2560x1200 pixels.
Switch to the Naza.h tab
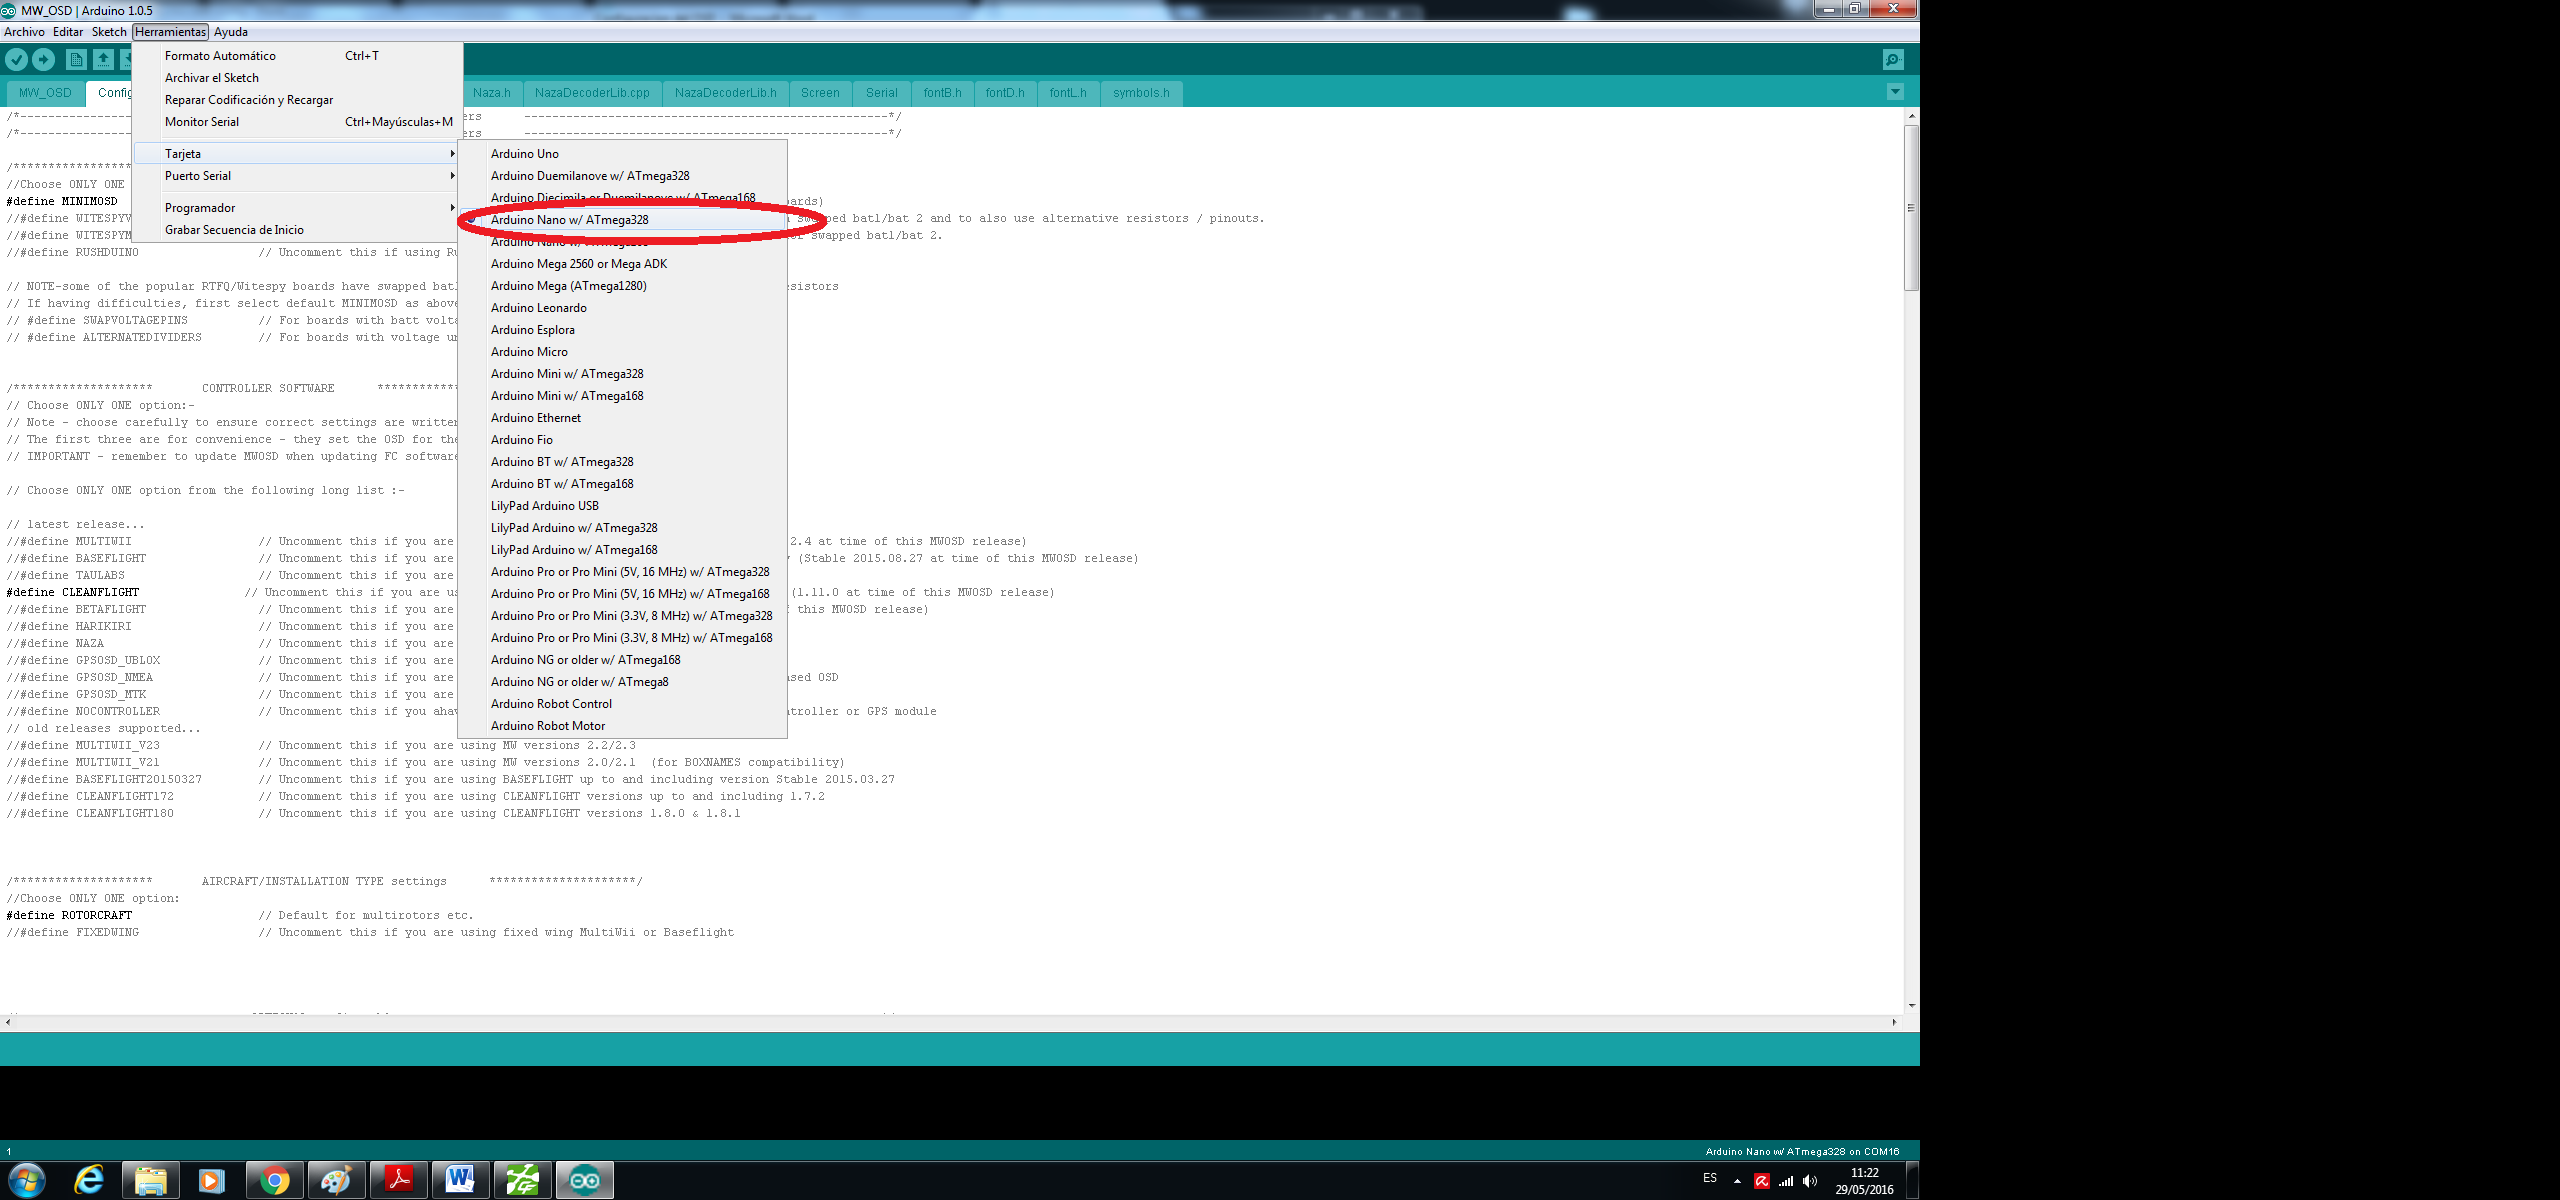491,93
